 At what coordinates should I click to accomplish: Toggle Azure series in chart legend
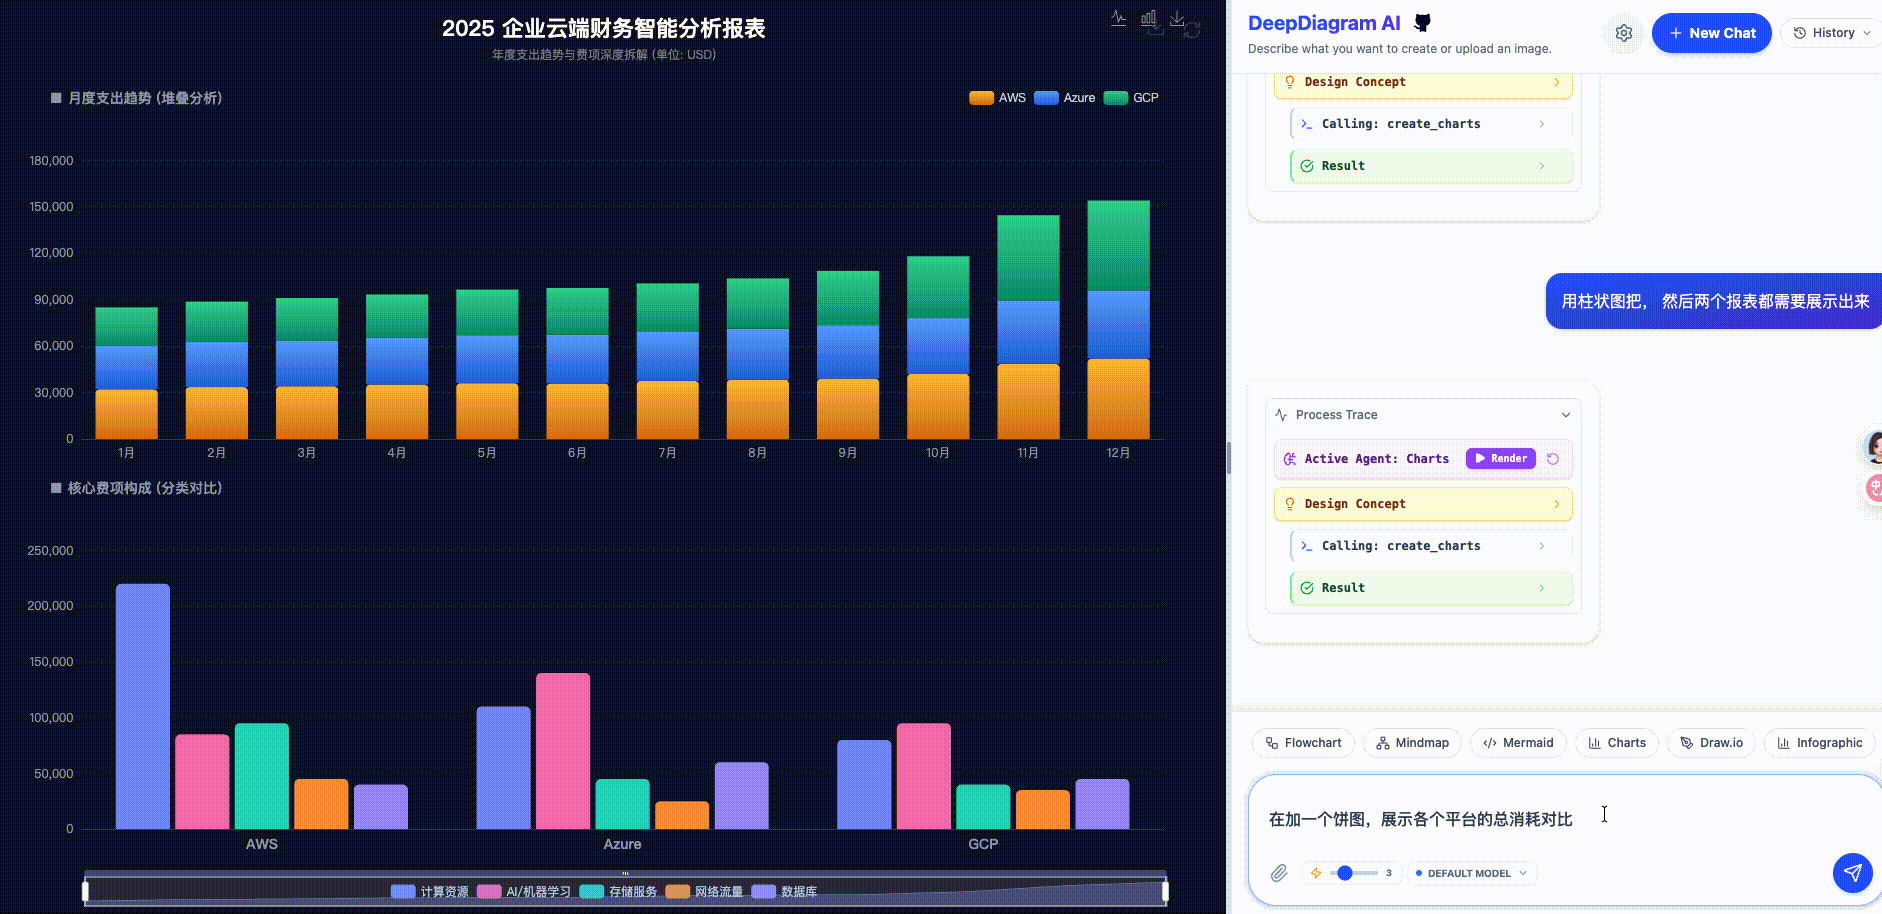1065,98
